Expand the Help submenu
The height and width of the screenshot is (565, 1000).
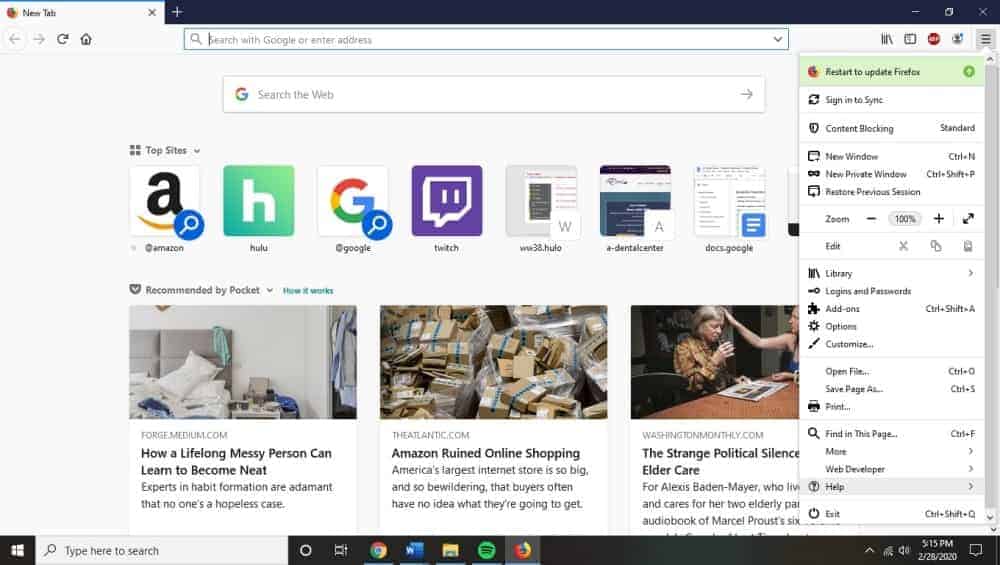(892, 487)
